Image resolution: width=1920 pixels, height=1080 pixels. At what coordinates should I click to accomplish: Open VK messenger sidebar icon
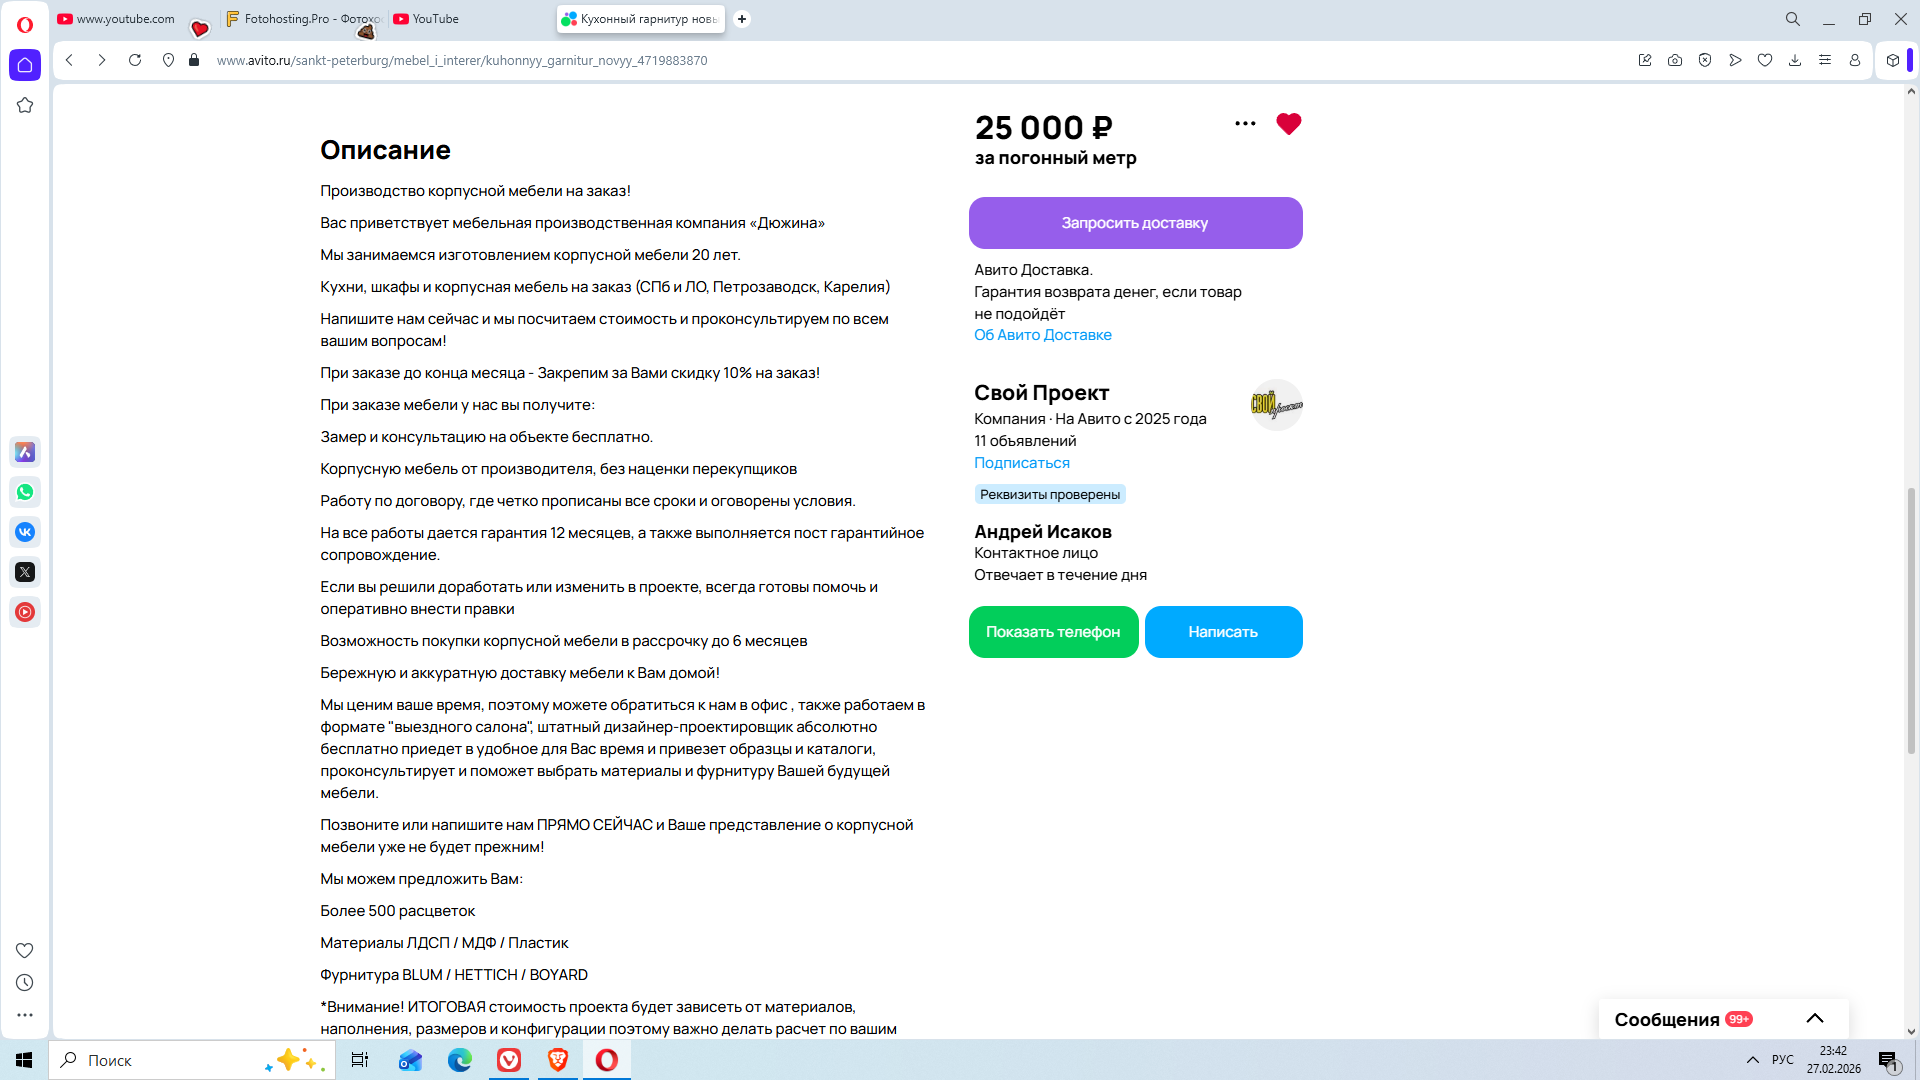[25, 532]
